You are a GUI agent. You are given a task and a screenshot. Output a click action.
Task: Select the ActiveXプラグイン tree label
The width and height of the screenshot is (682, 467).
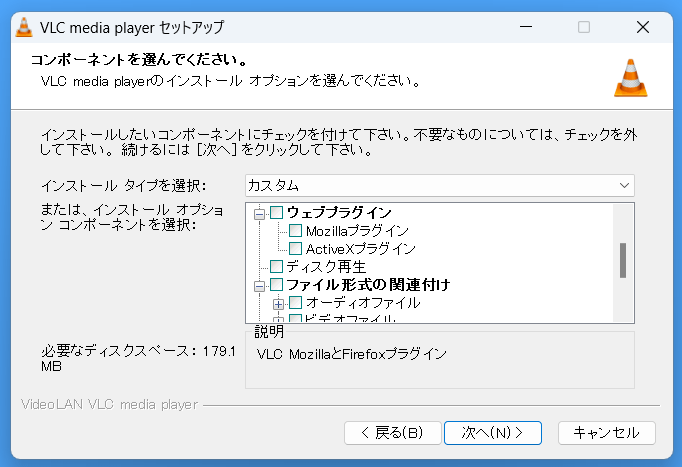361,249
